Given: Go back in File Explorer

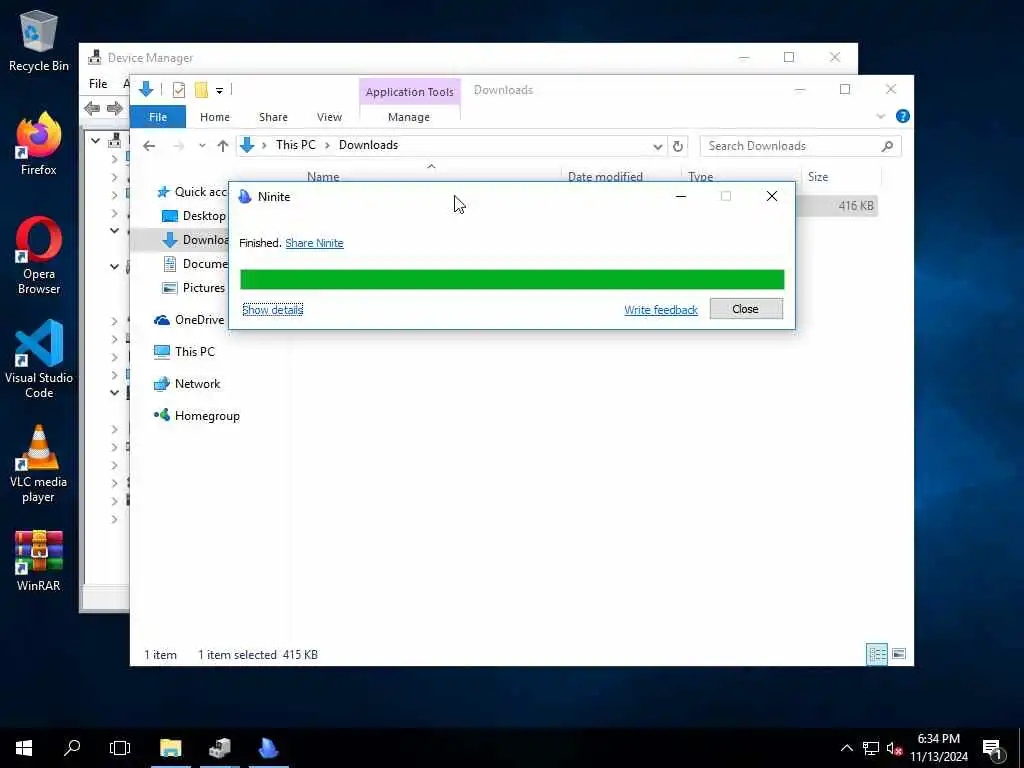Looking at the screenshot, I should point(149,146).
